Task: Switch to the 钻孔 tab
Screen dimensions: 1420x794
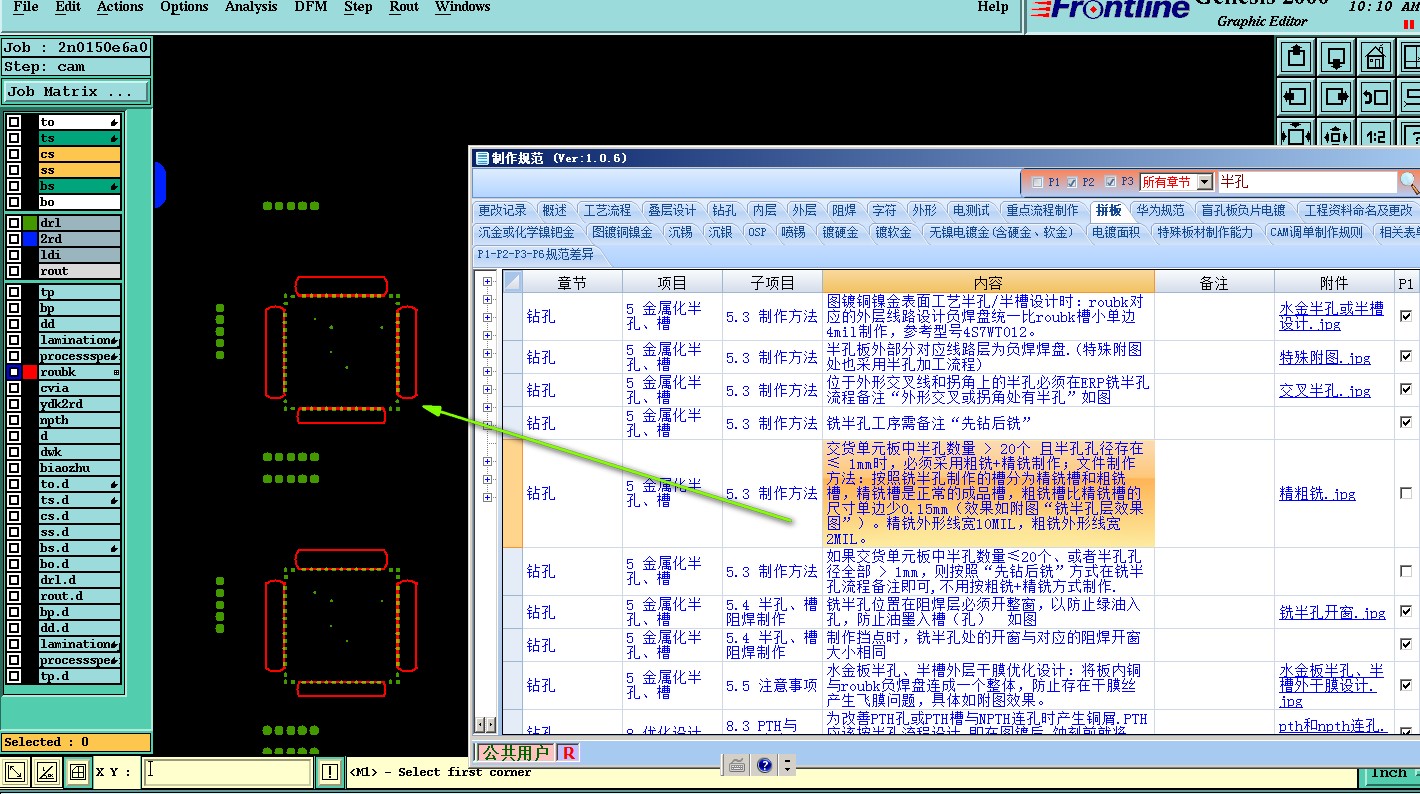Action: [x=724, y=210]
